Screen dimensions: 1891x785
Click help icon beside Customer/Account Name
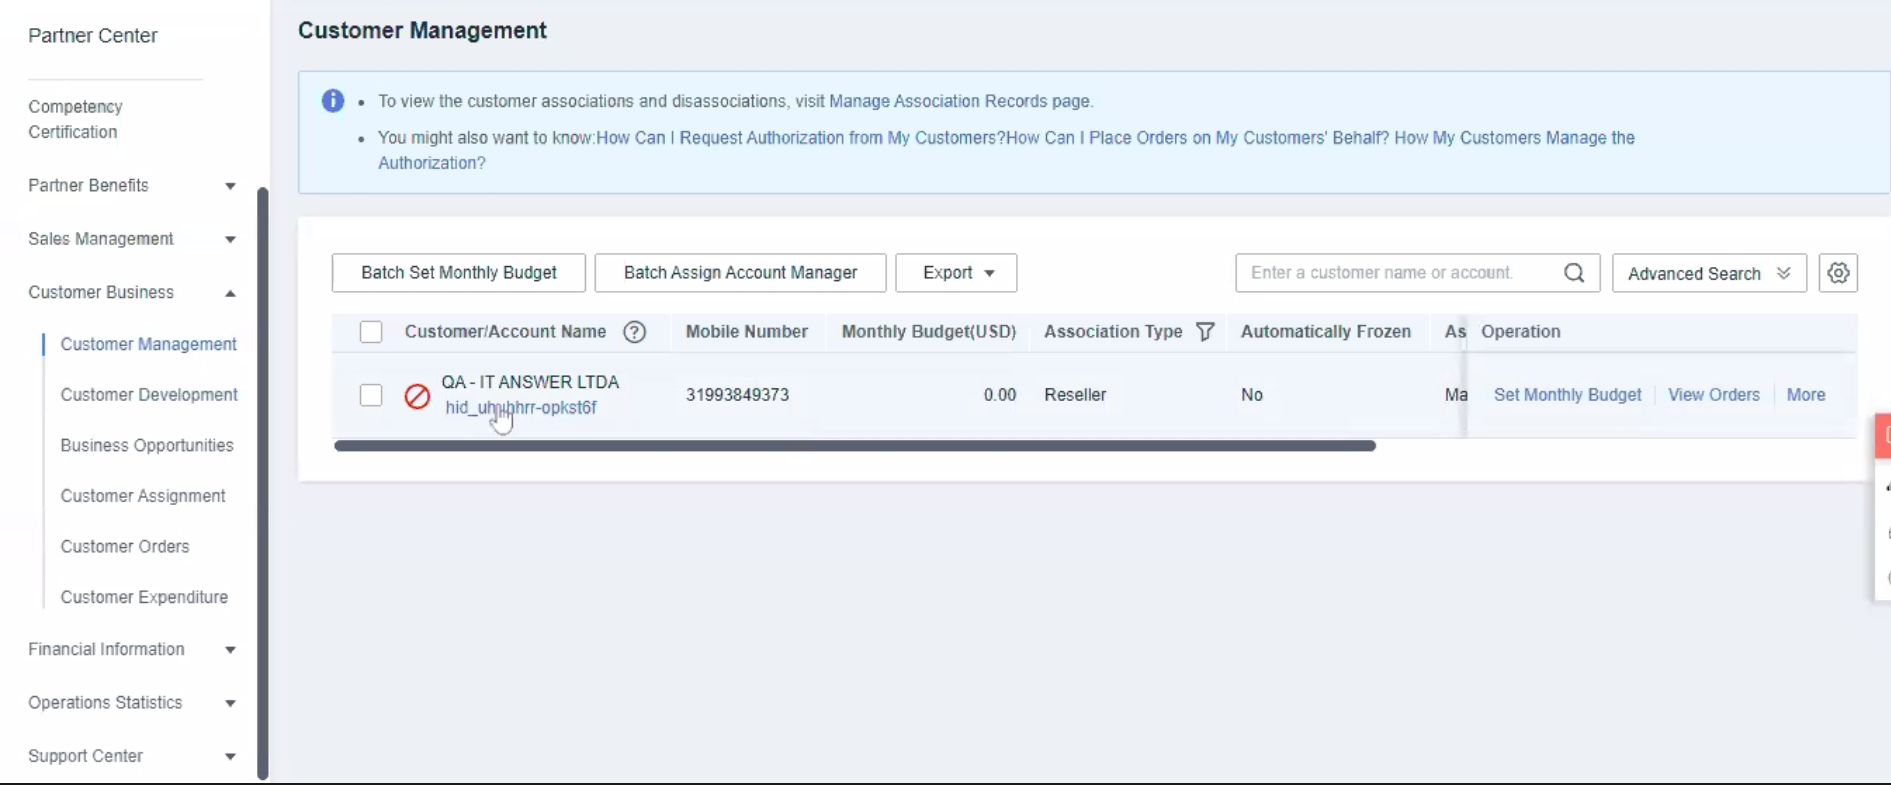coord(634,332)
